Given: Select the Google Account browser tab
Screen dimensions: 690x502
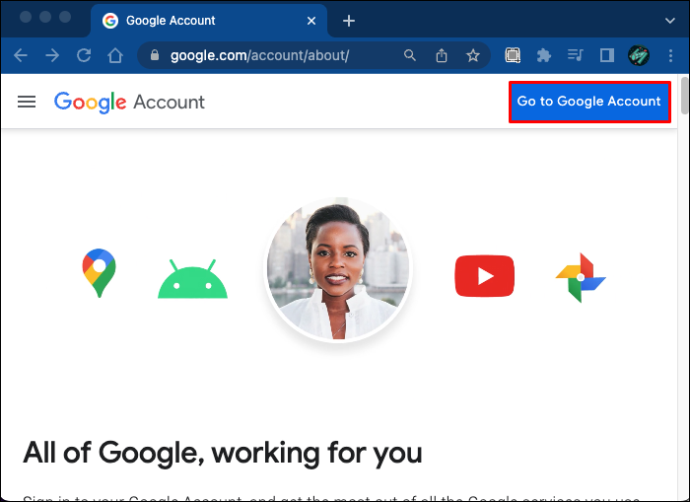Looking at the screenshot, I should [209, 21].
